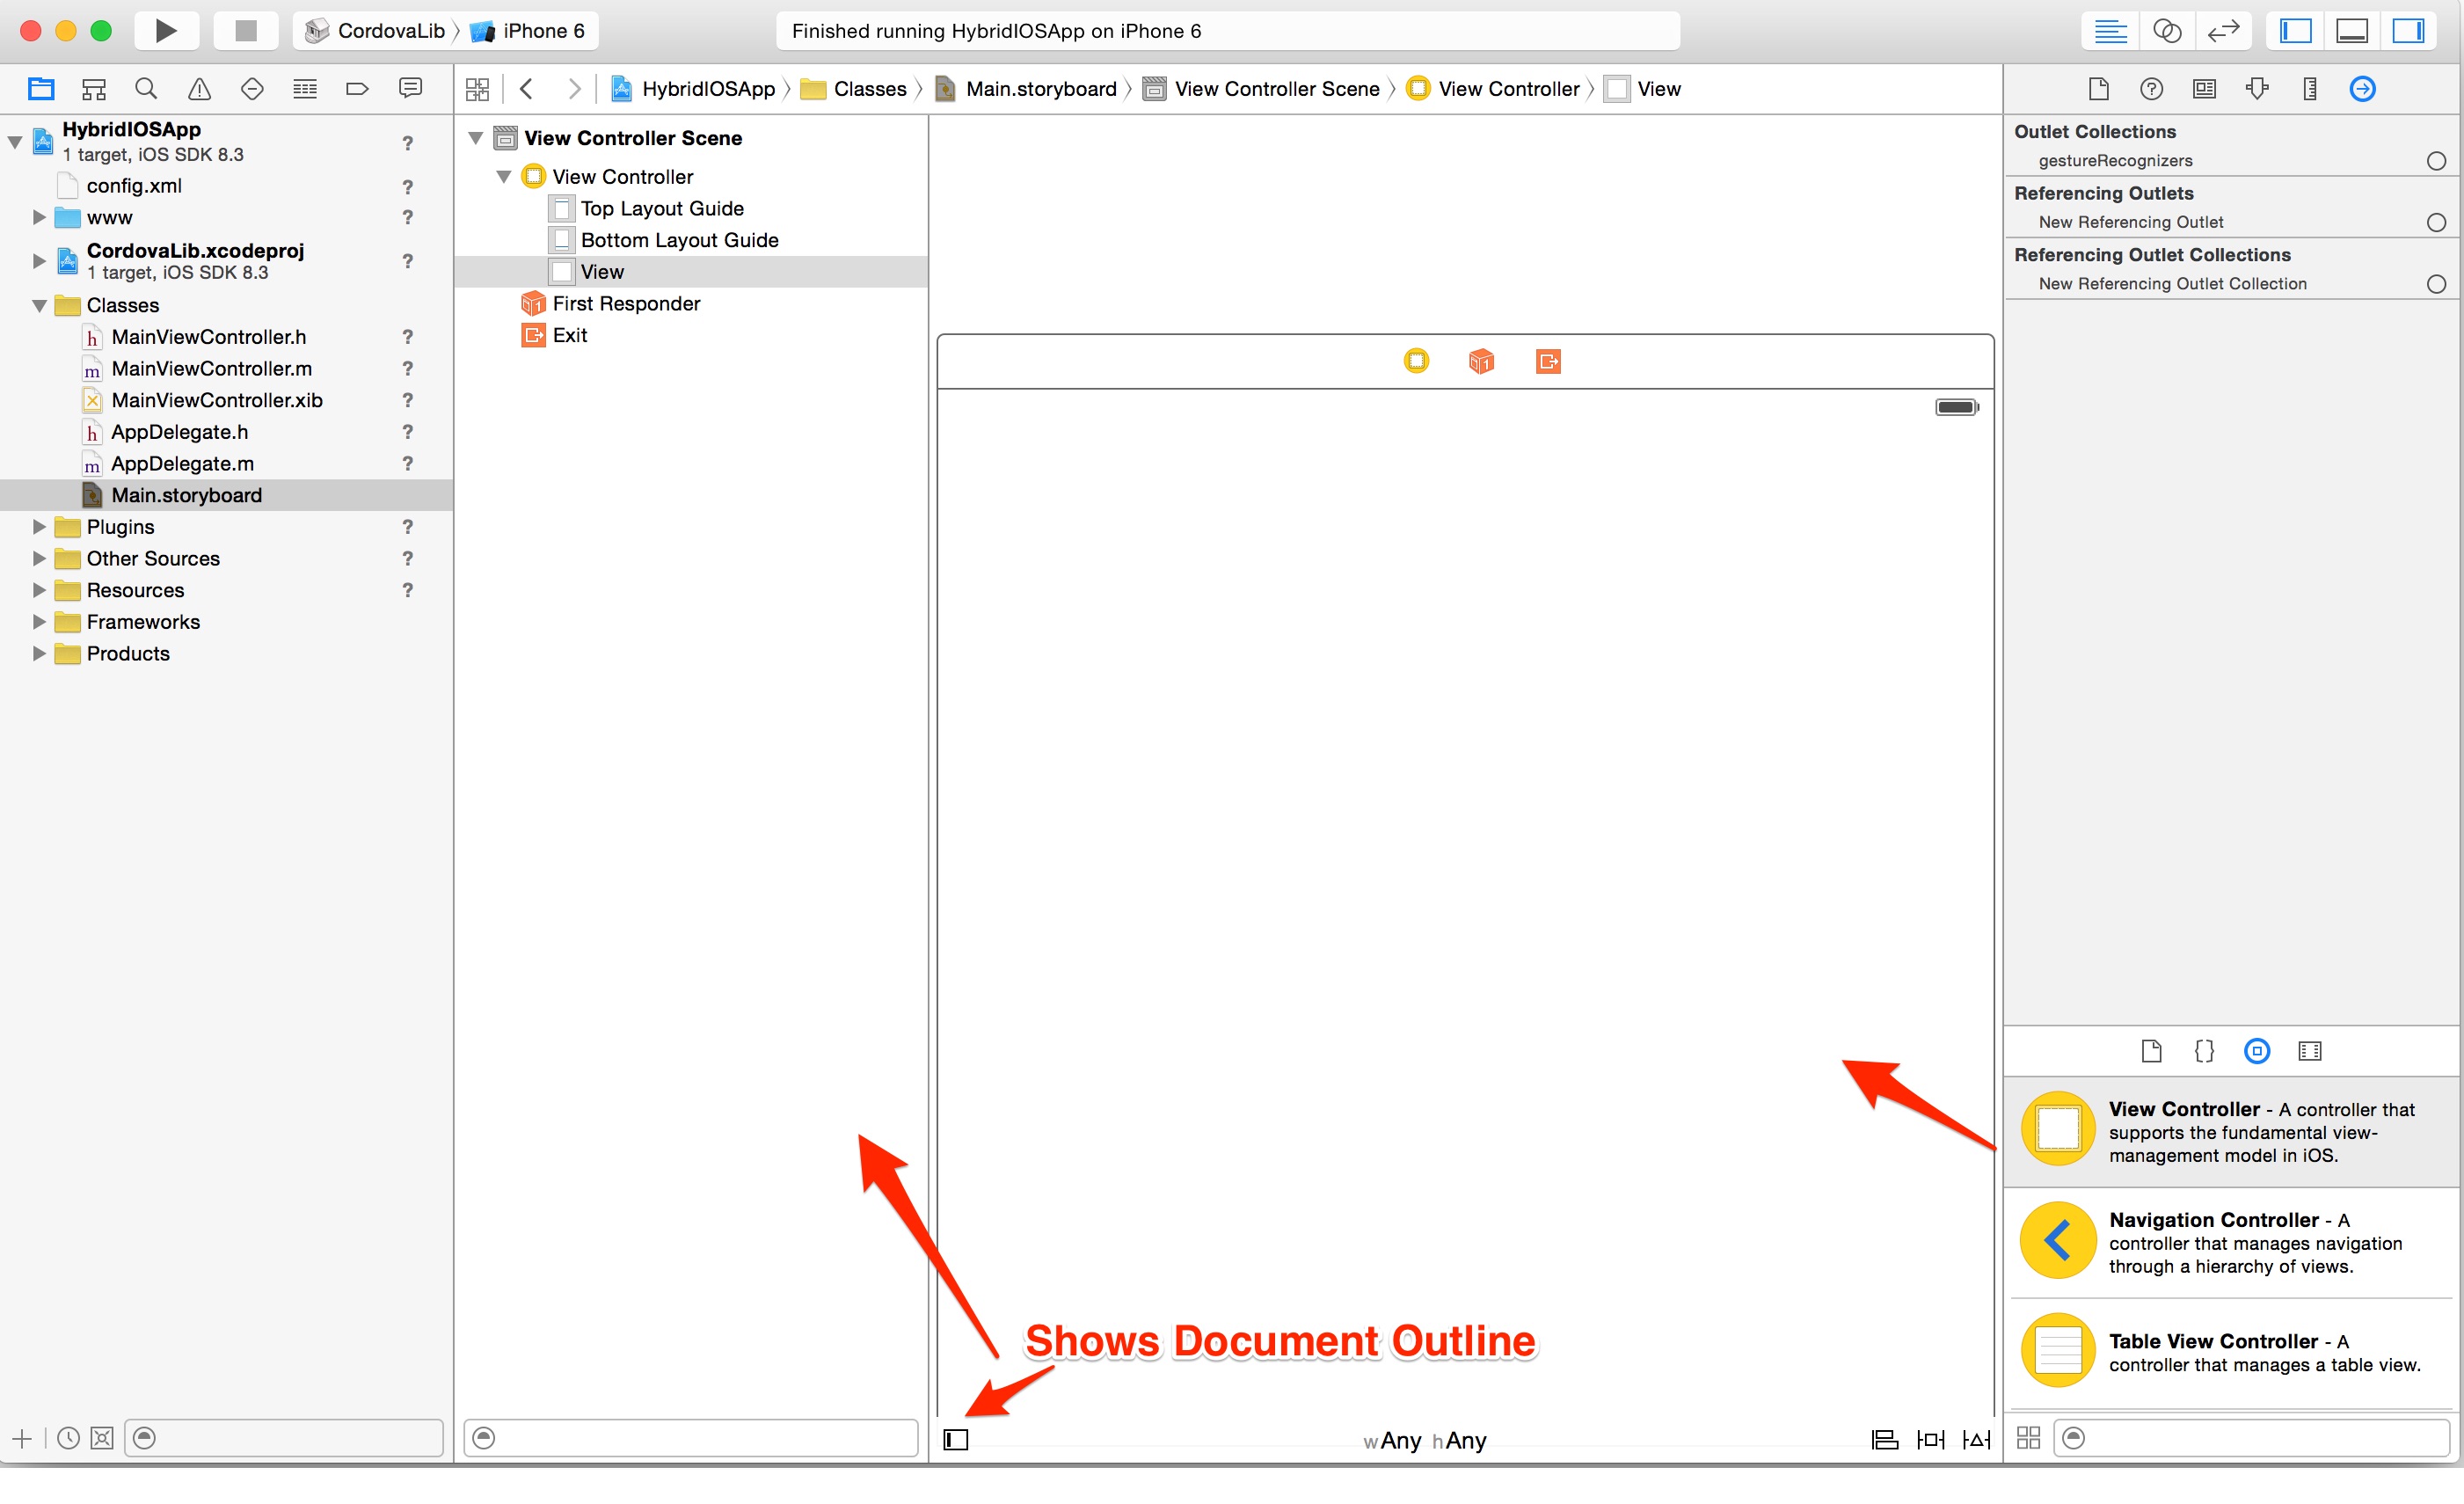Open the related items grid menu
Viewport: 2464px width, 1504px height.
coord(478,89)
